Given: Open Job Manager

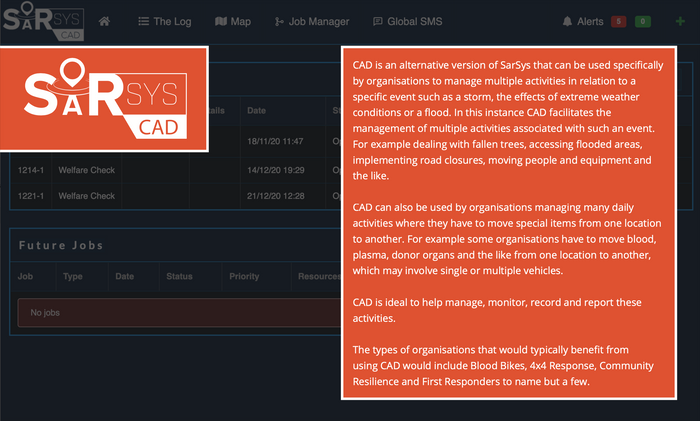Looking at the screenshot, I should click(x=312, y=21).
